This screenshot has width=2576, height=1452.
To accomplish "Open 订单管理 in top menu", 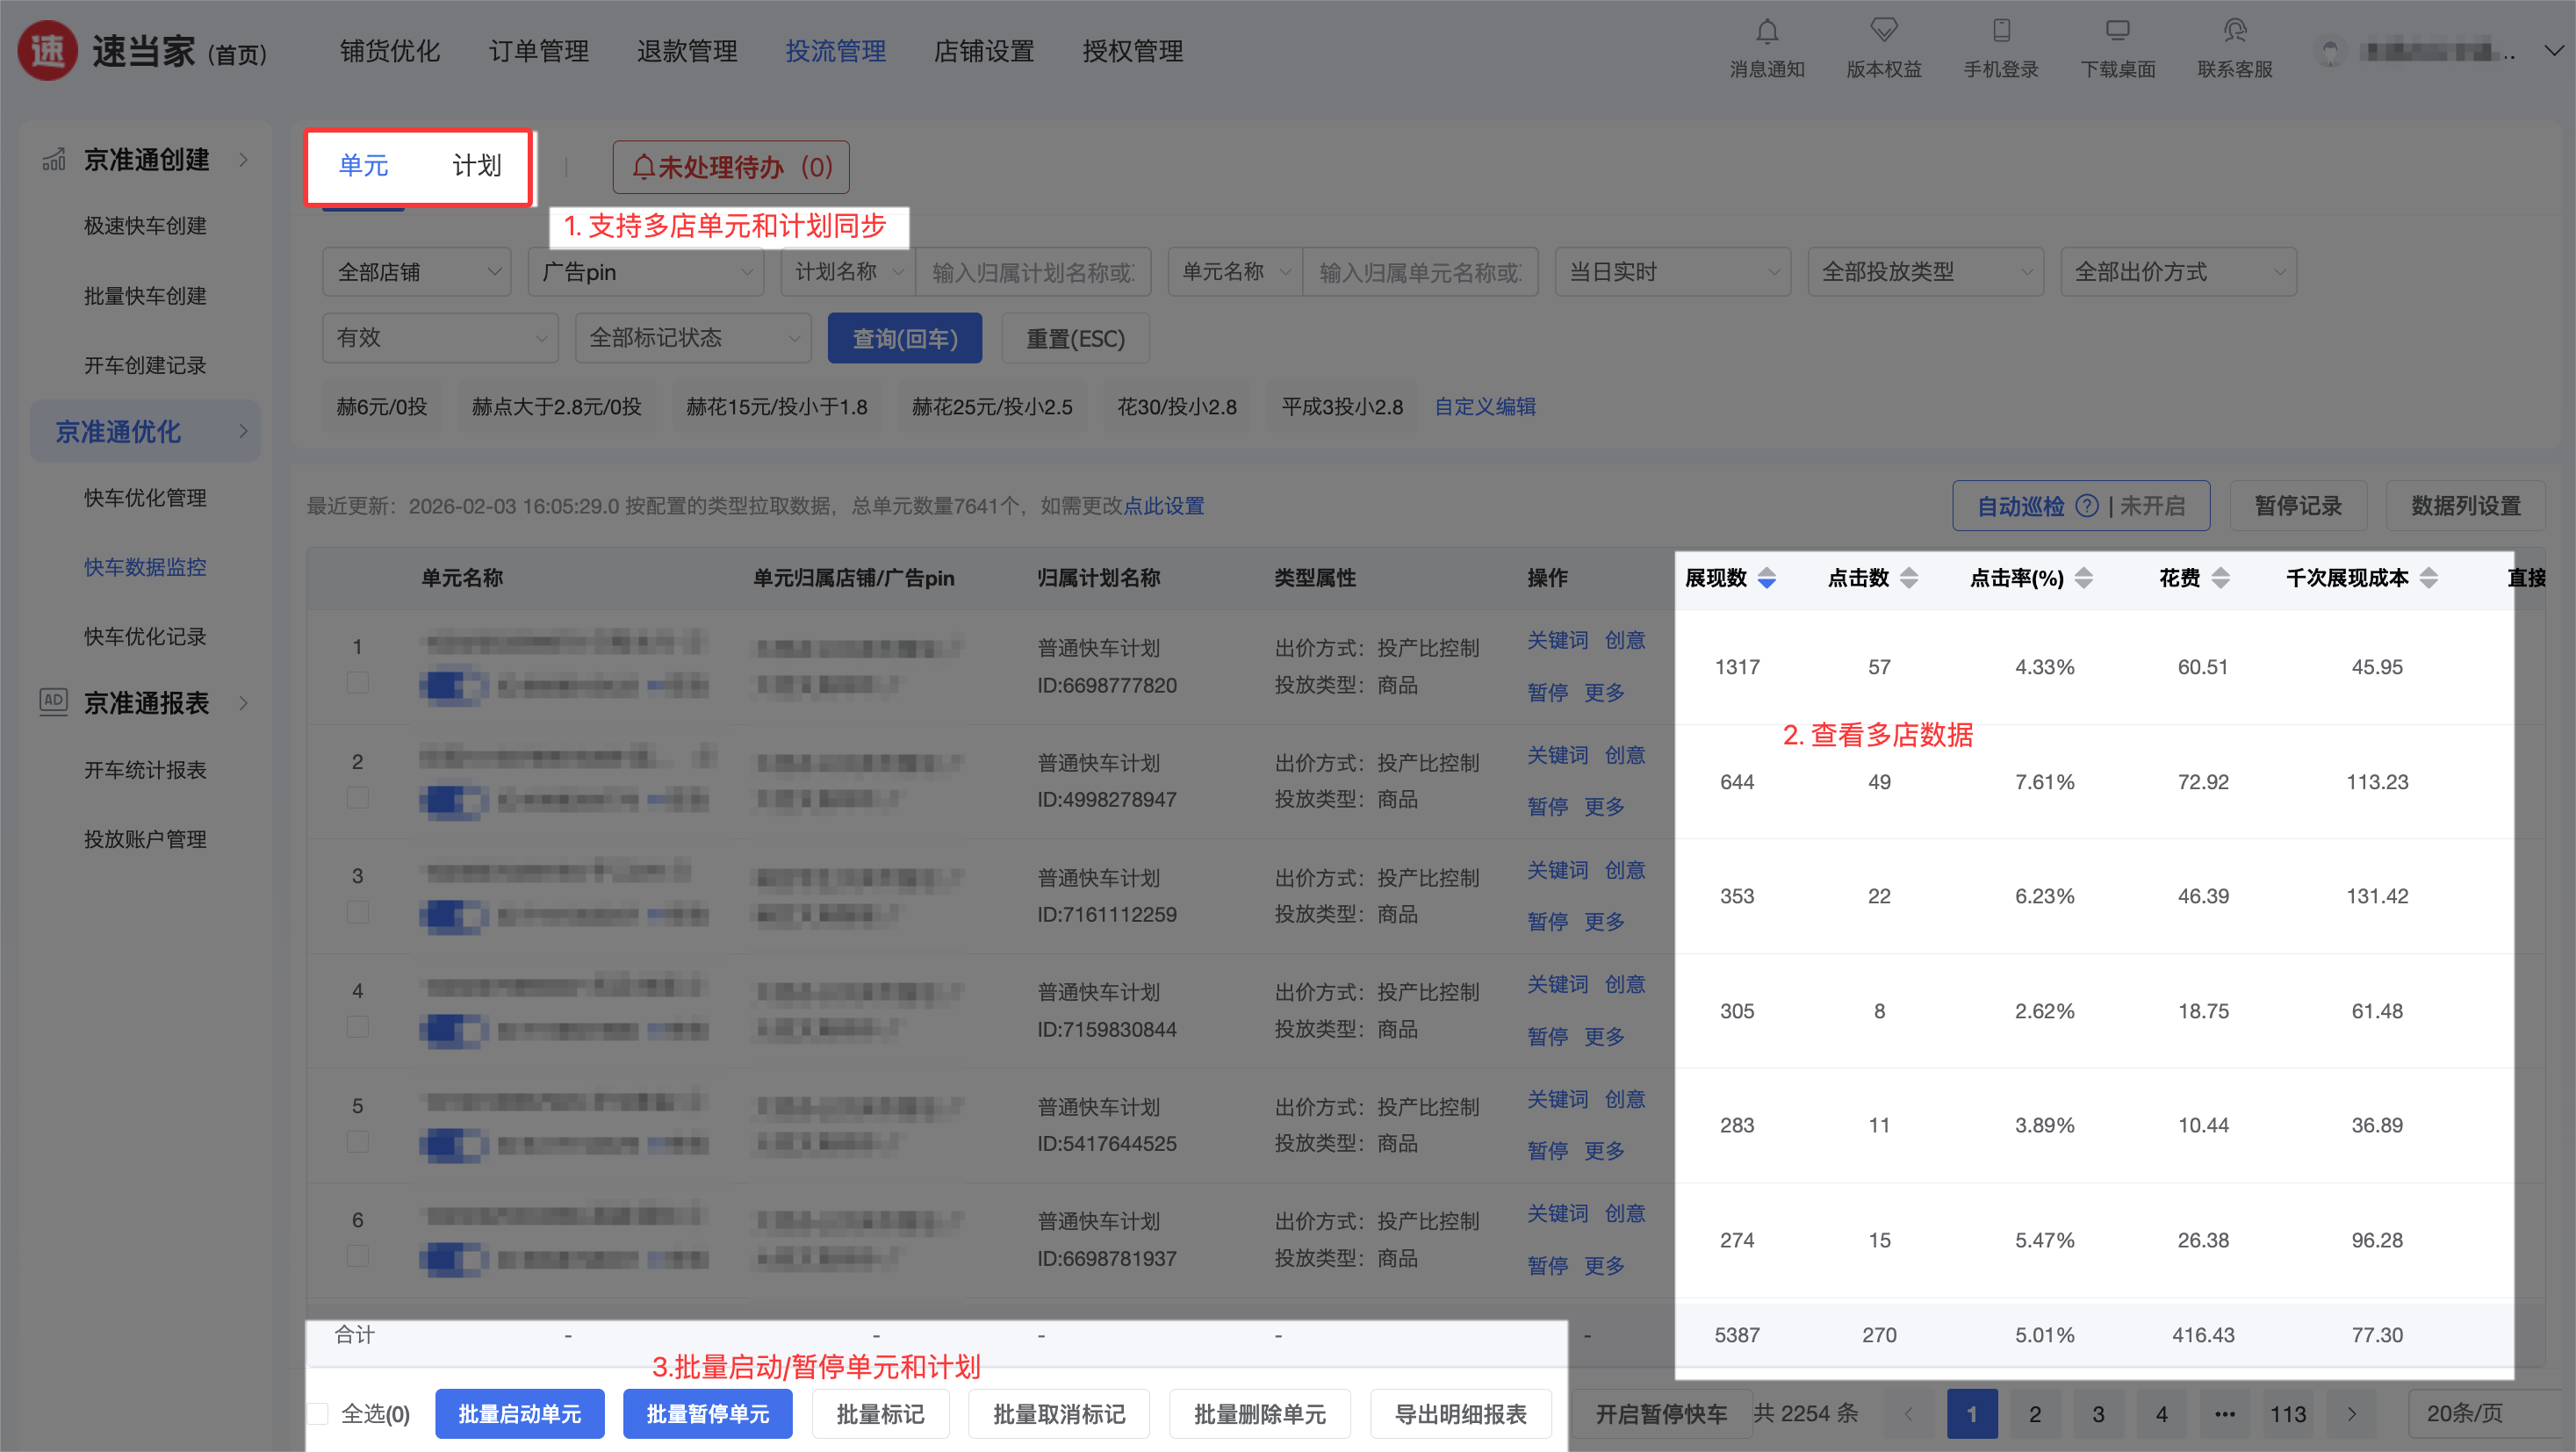I will pyautogui.click(x=538, y=51).
